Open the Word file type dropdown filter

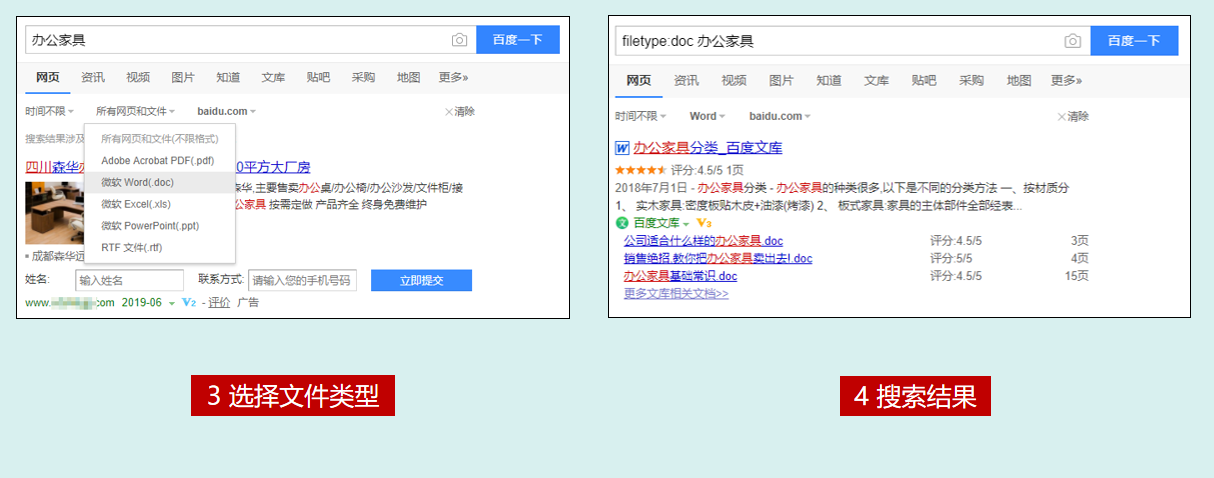[x=707, y=117]
